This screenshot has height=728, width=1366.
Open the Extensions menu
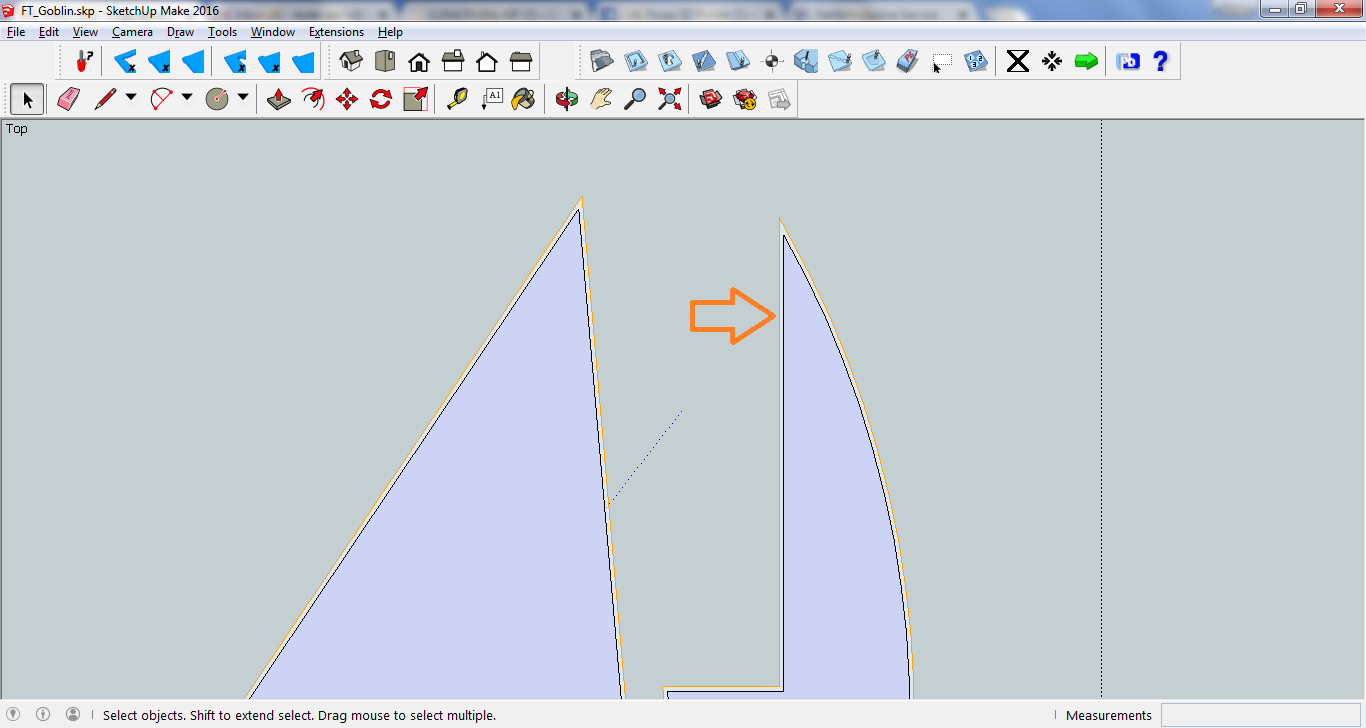pos(336,32)
